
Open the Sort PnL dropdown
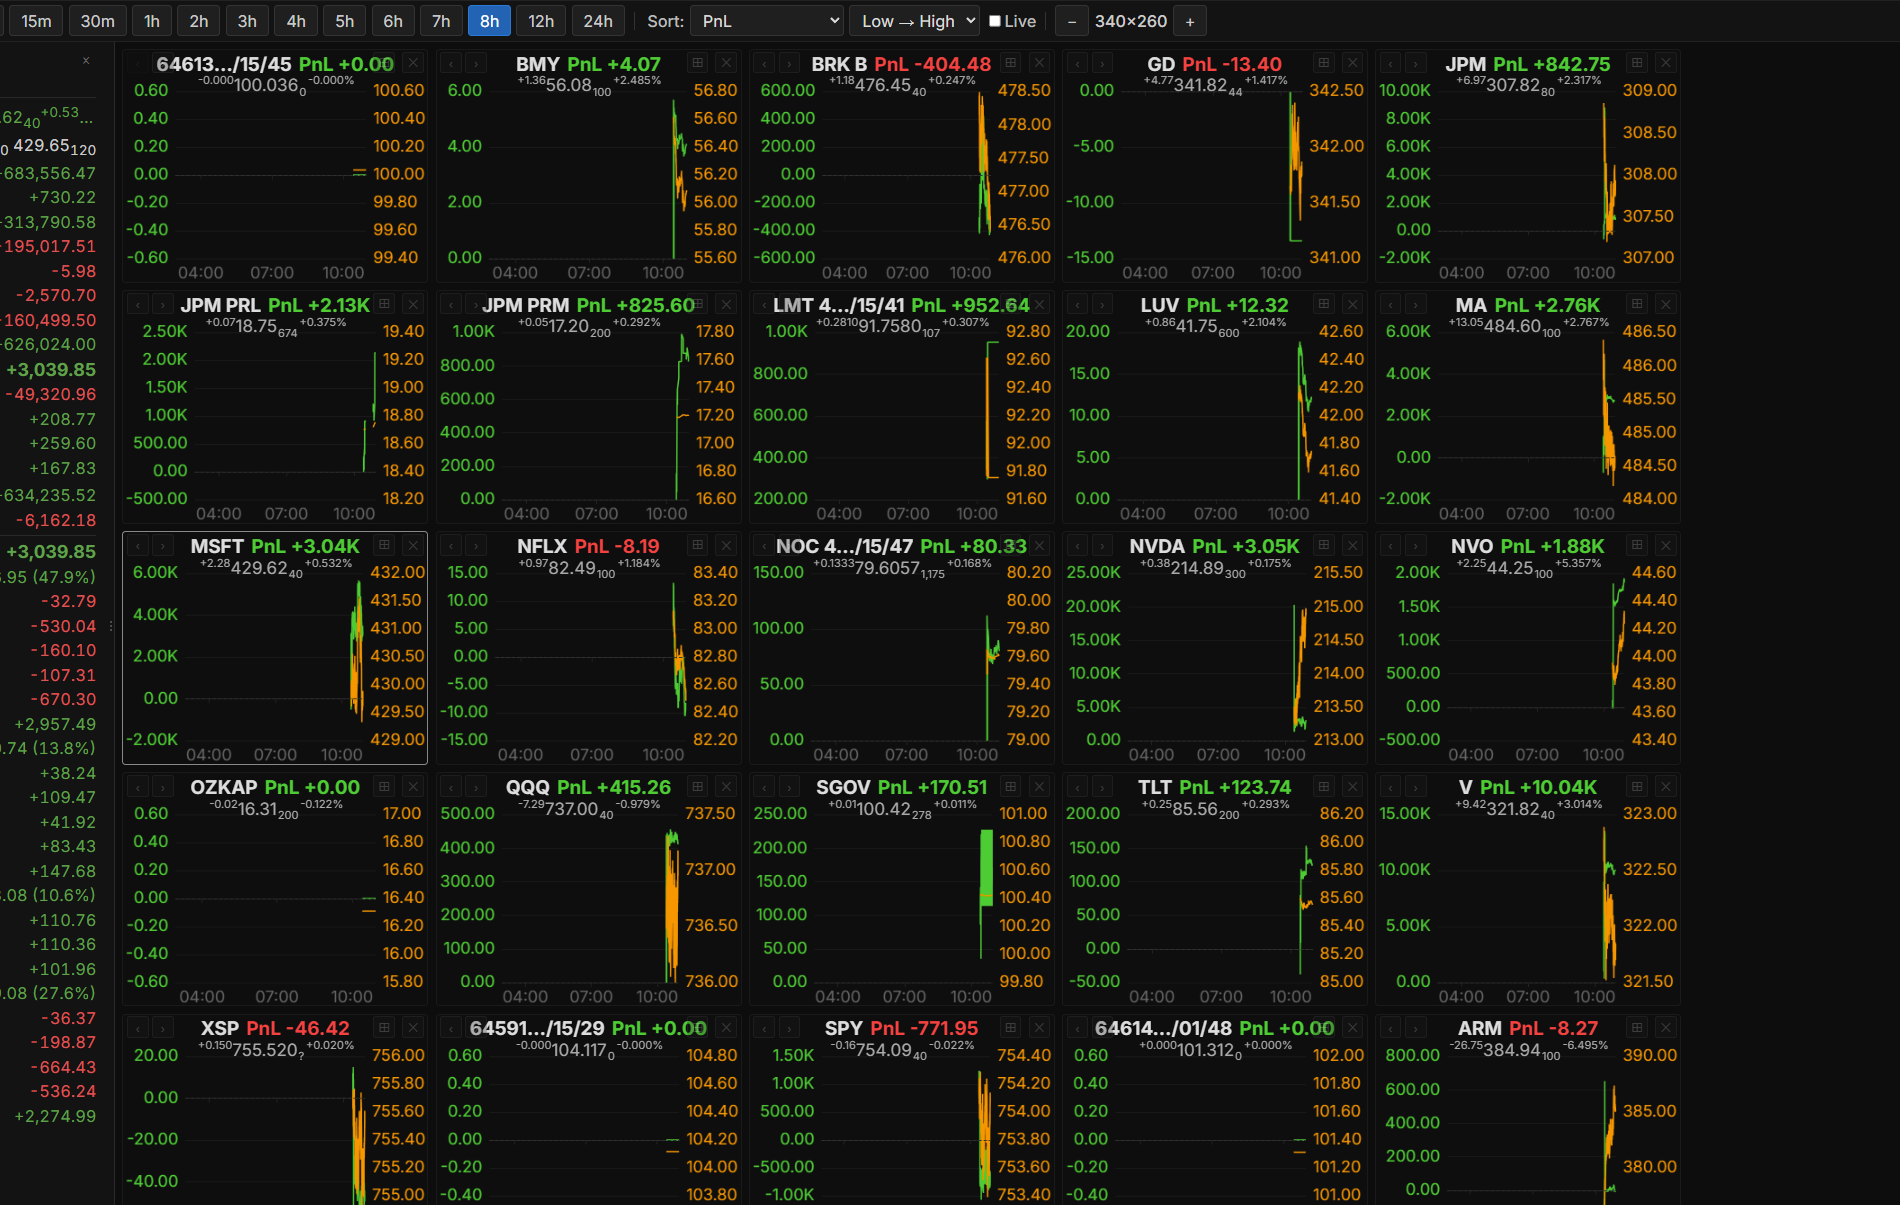tap(767, 21)
